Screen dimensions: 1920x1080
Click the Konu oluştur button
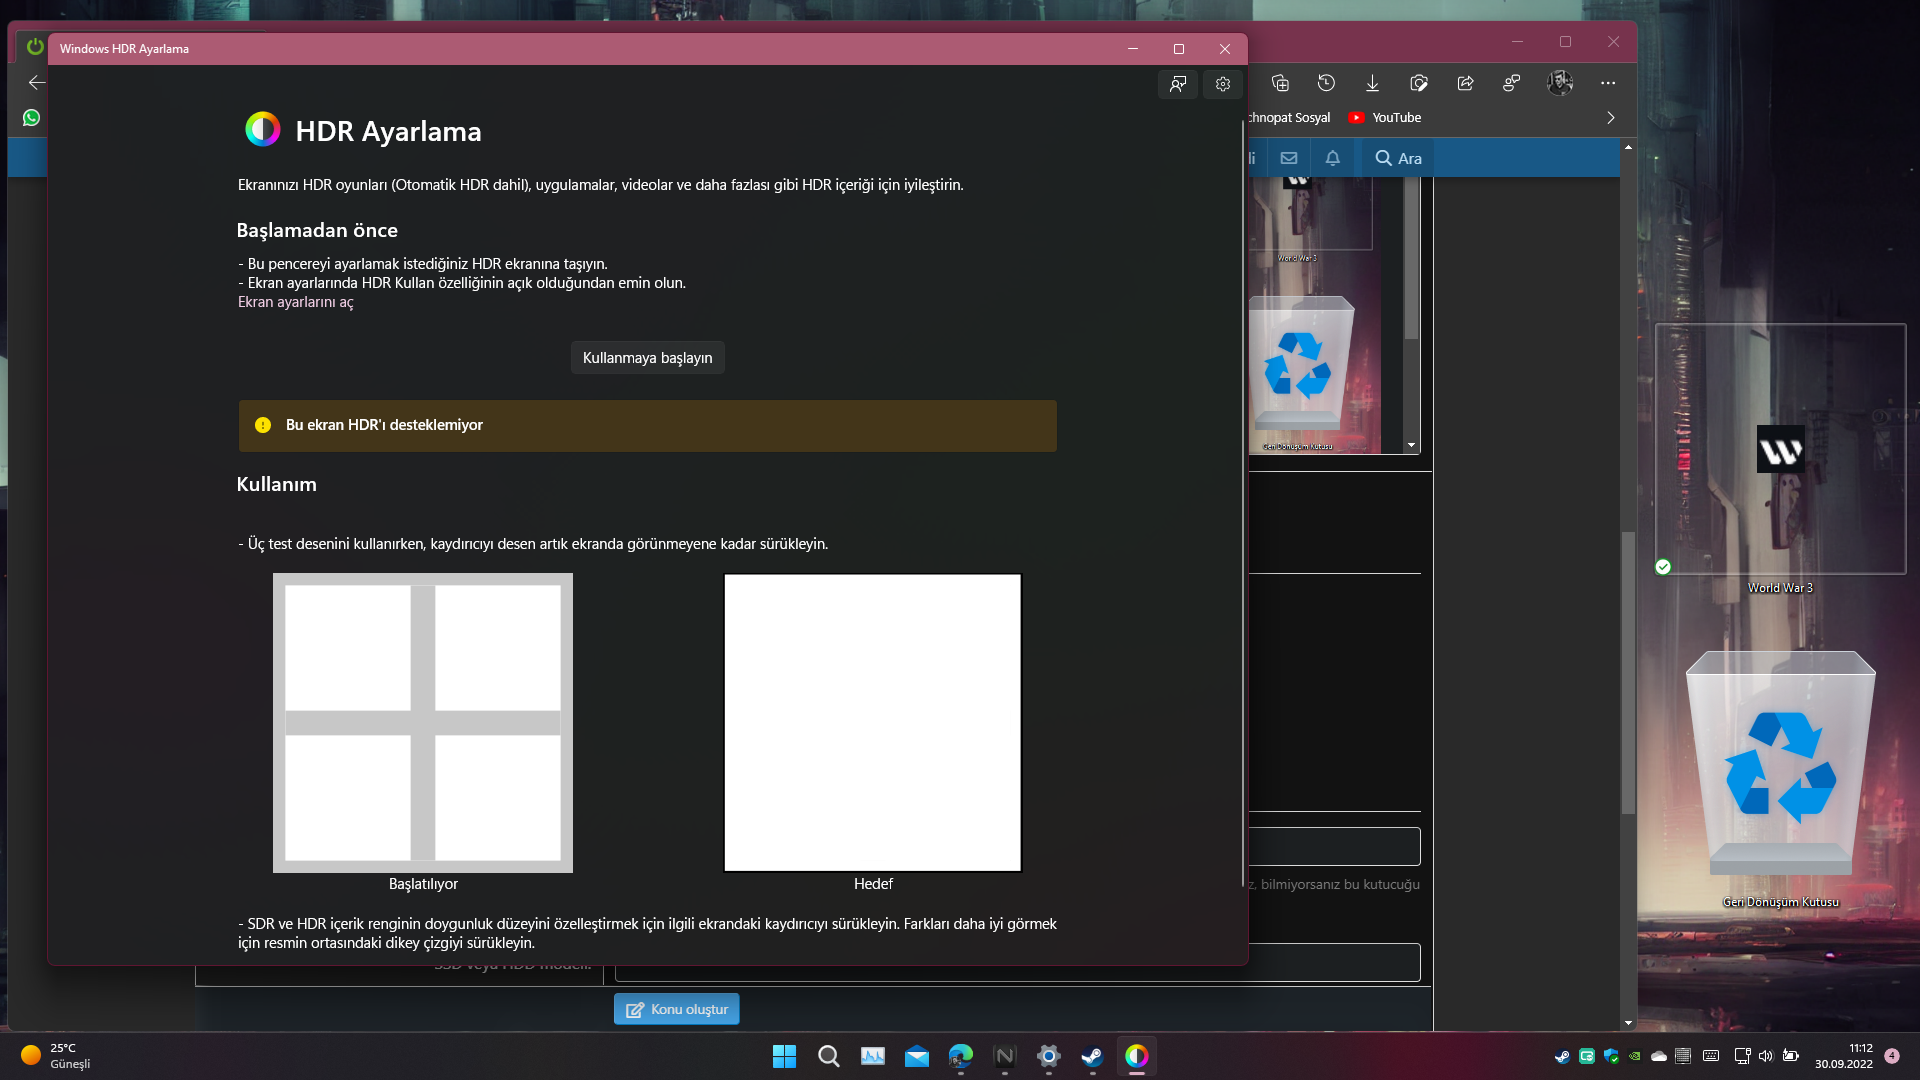coord(677,1009)
